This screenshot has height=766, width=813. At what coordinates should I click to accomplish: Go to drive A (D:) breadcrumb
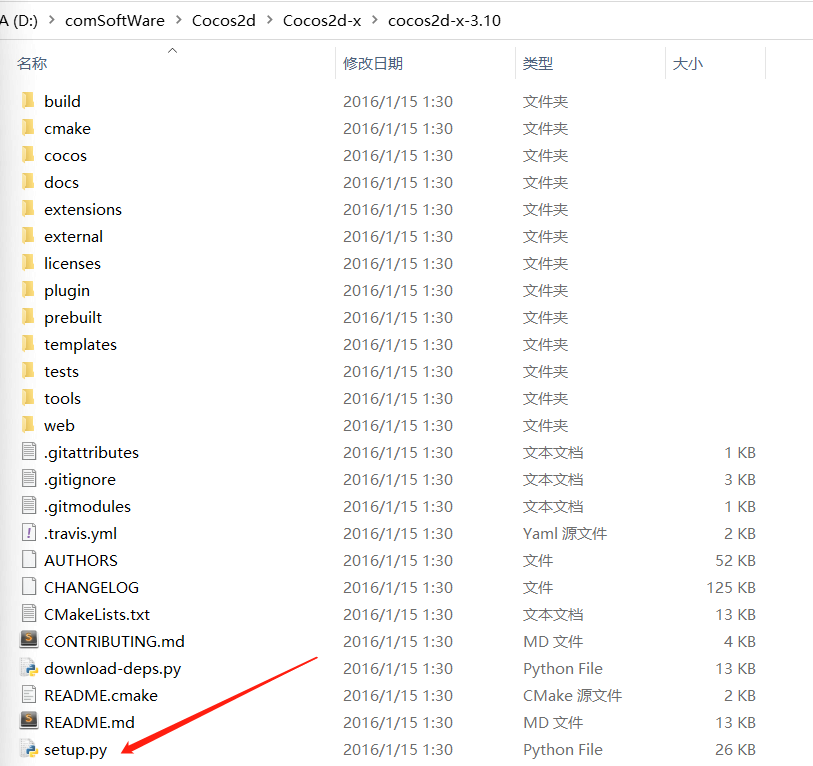(19, 20)
